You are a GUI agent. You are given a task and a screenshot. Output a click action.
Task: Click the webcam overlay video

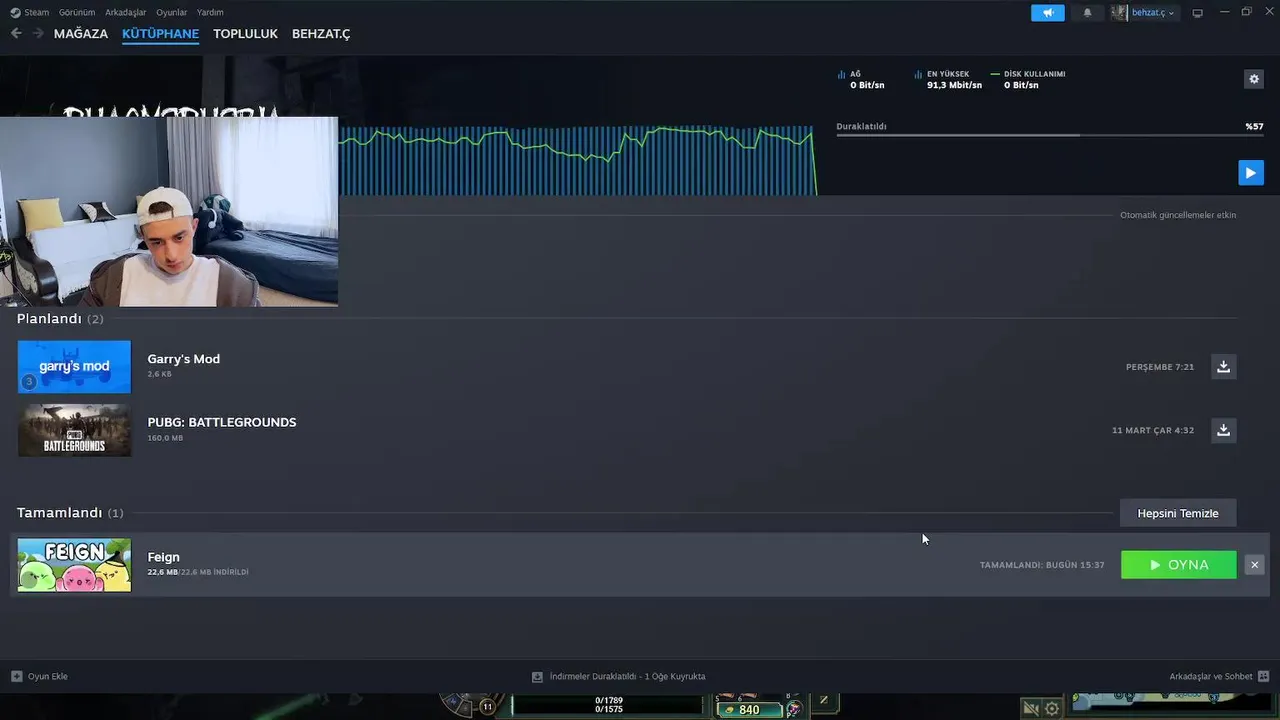169,211
